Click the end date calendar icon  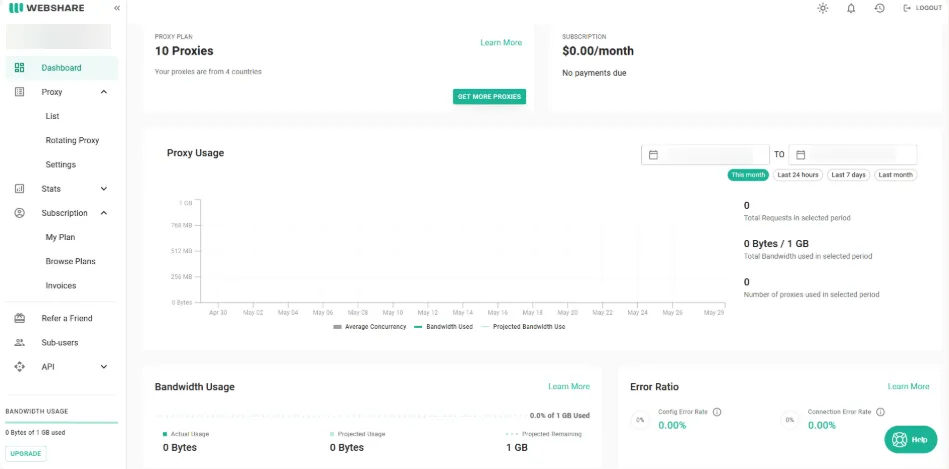coord(800,155)
